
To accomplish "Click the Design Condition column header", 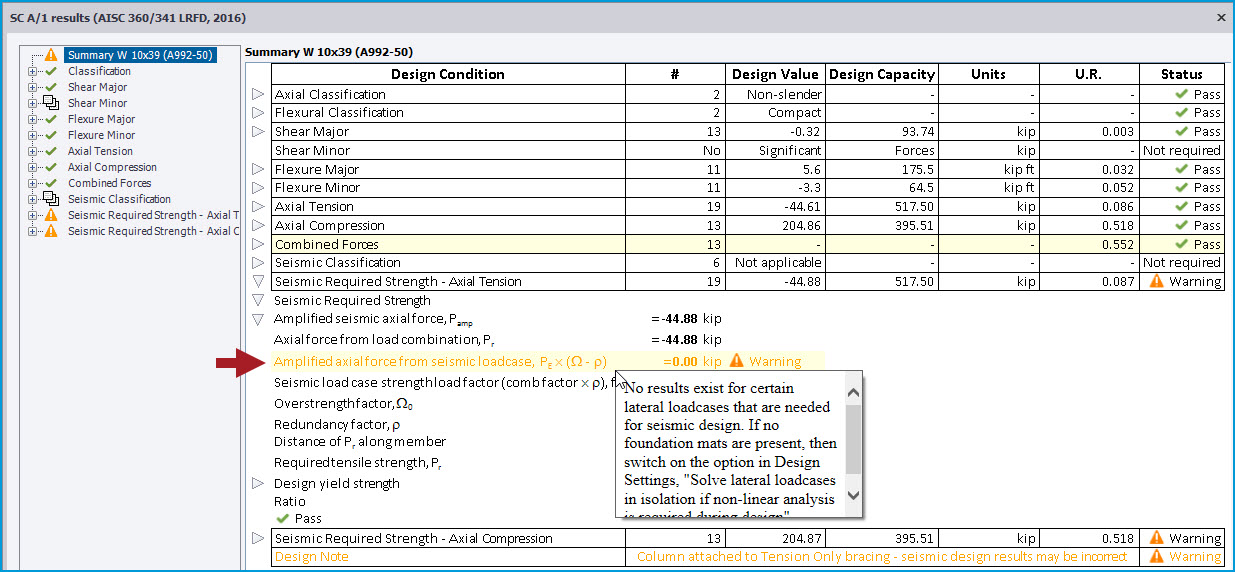I will click(x=447, y=74).
